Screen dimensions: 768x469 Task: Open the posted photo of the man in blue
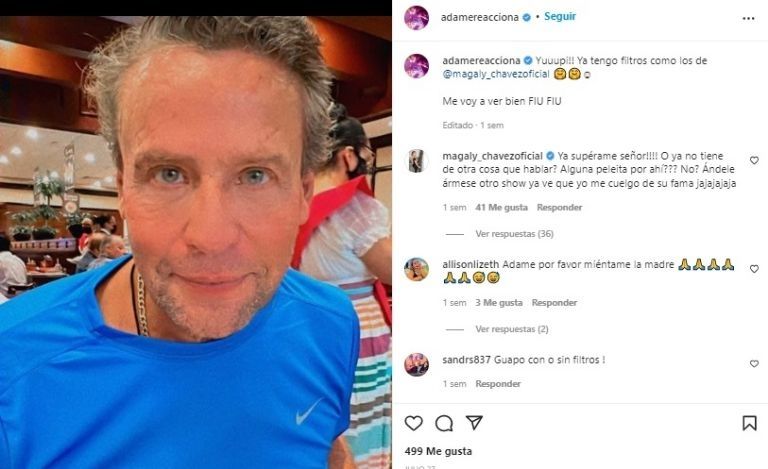[x=195, y=242]
